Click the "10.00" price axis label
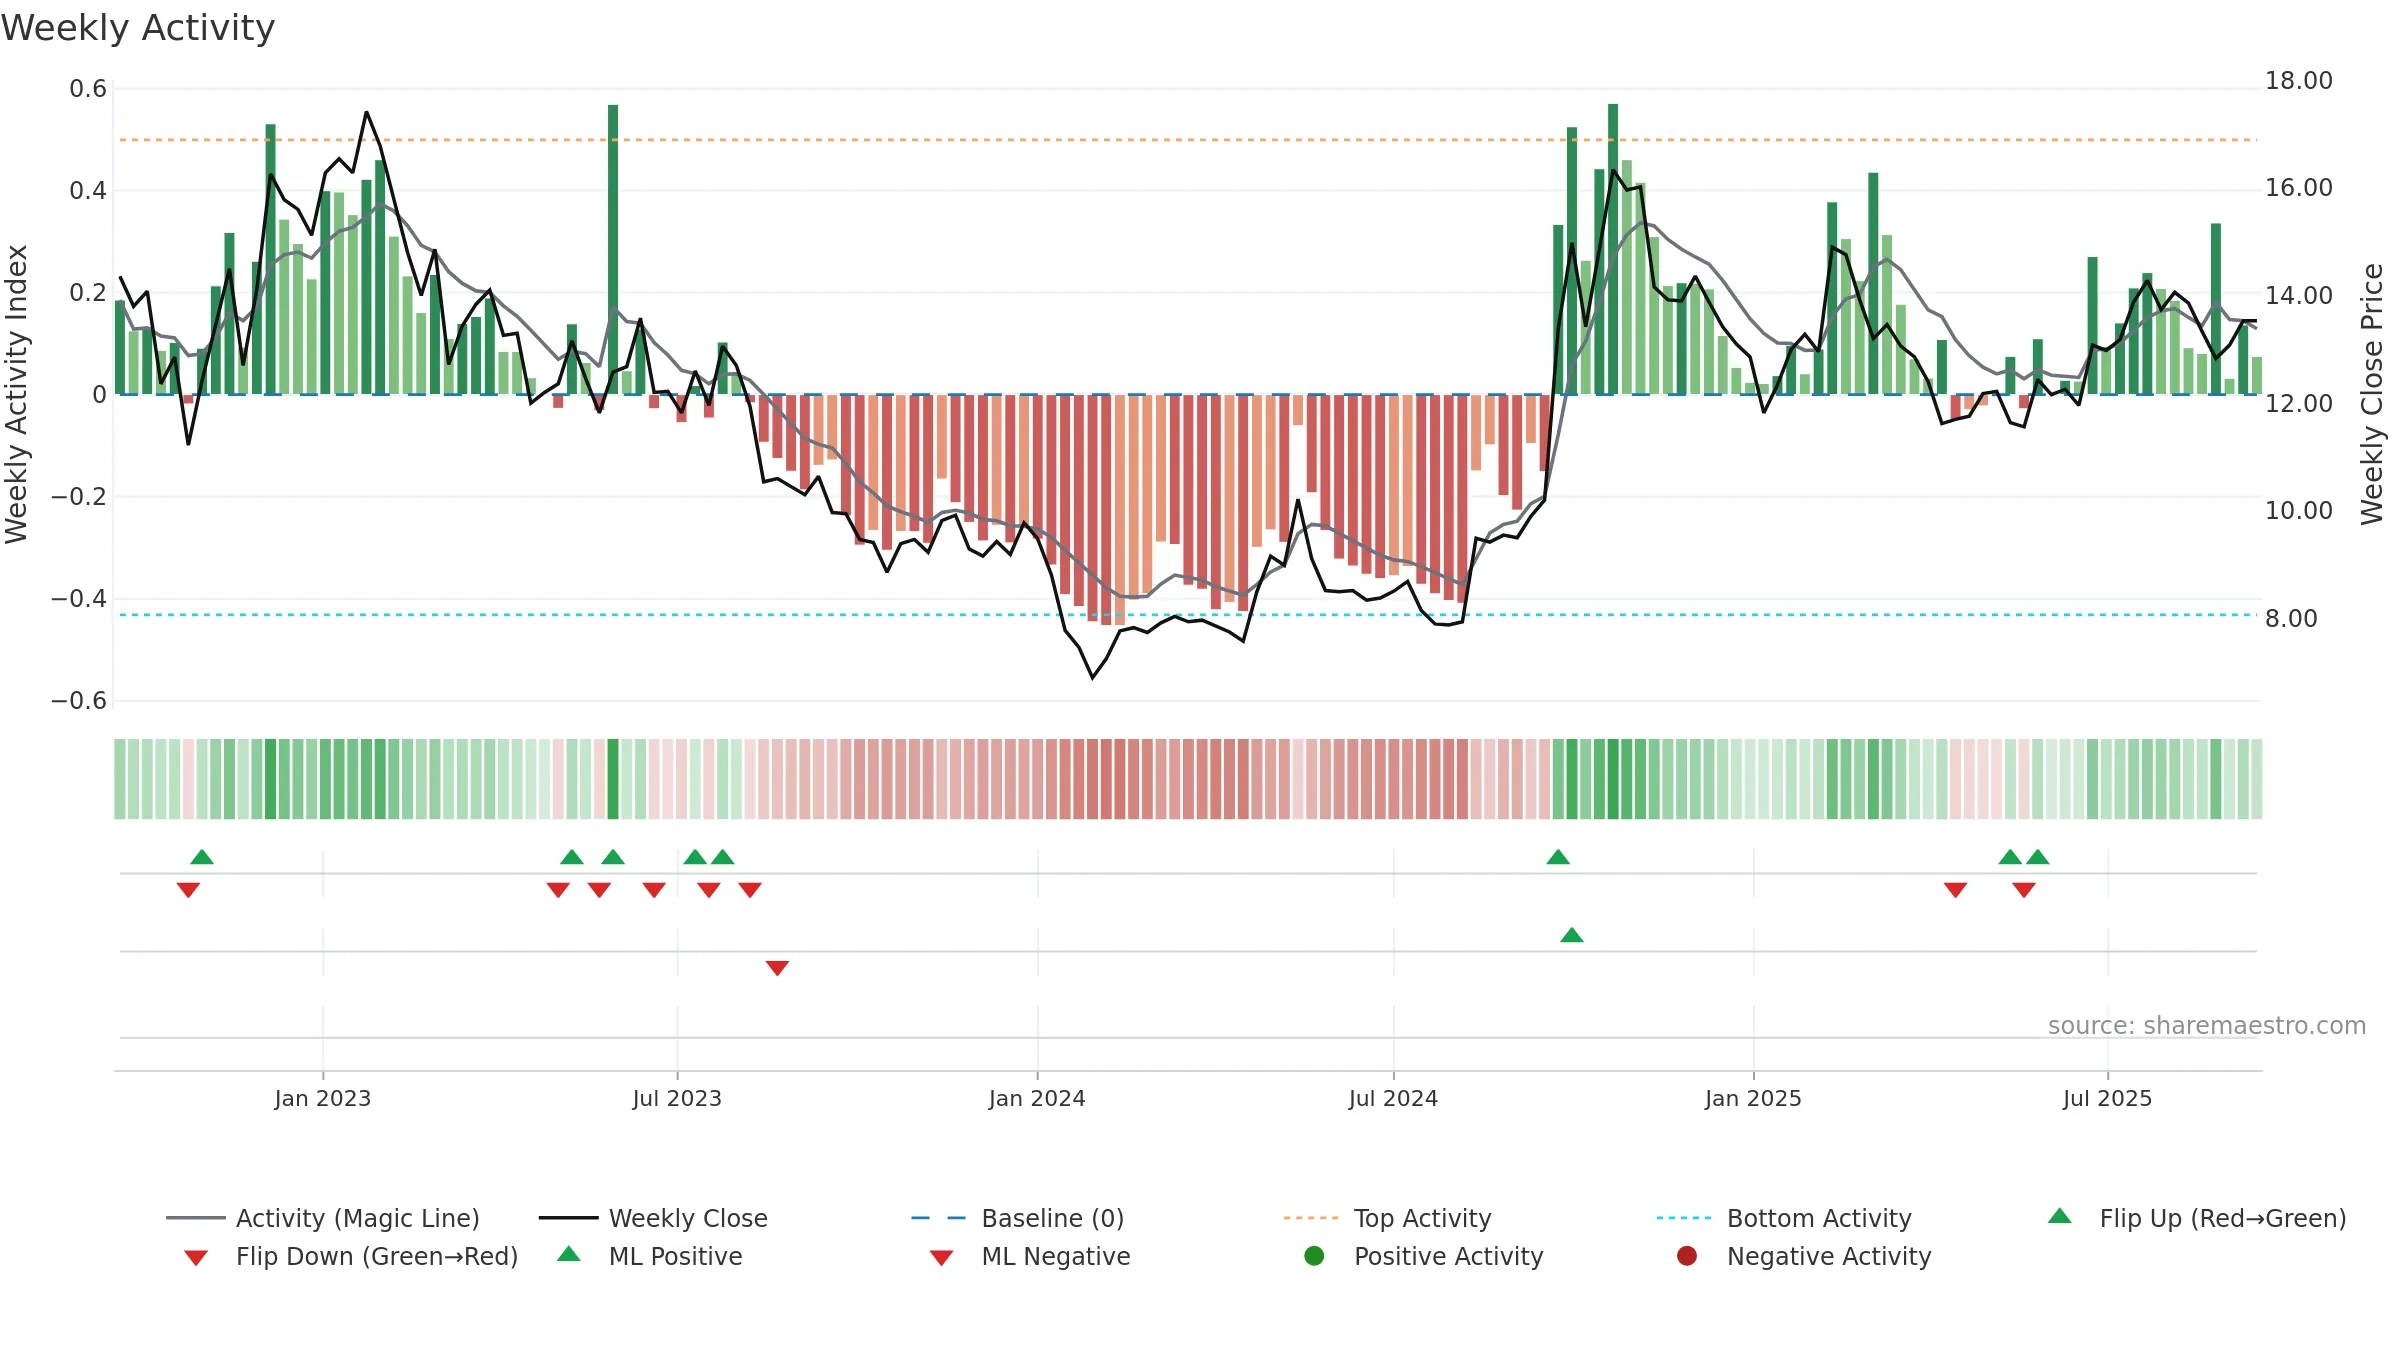The height and width of the screenshot is (1350, 2400). point(2299,511)
